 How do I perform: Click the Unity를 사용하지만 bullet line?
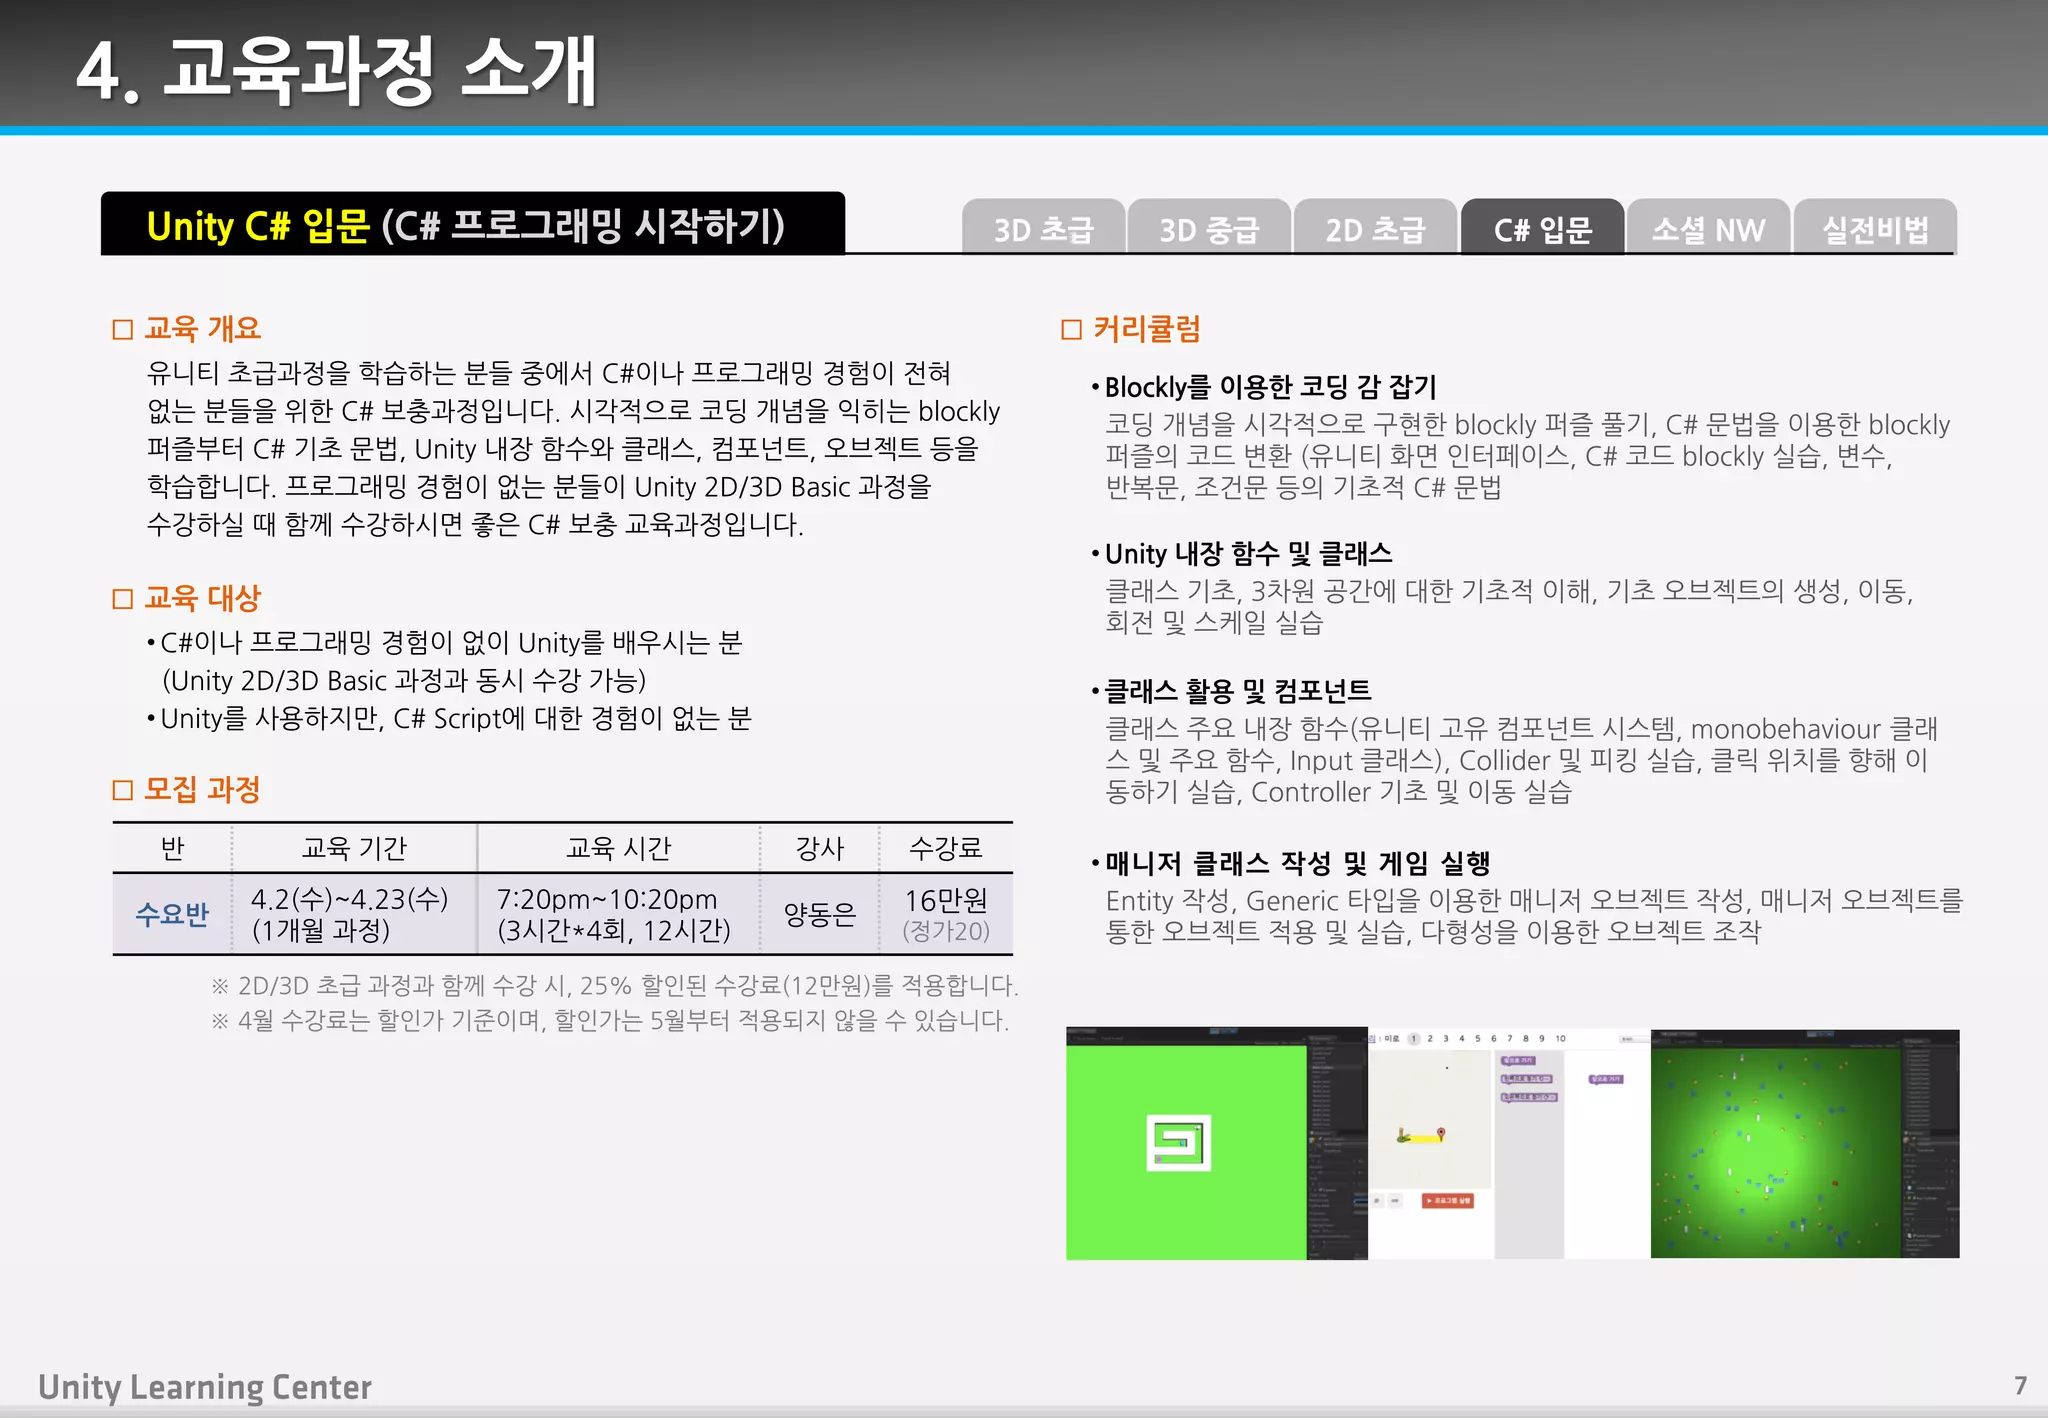click(449, 719)
